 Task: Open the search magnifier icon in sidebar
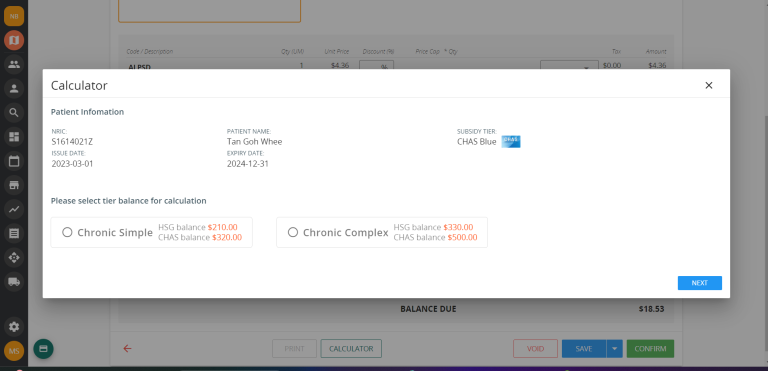[x=14, y=113]
